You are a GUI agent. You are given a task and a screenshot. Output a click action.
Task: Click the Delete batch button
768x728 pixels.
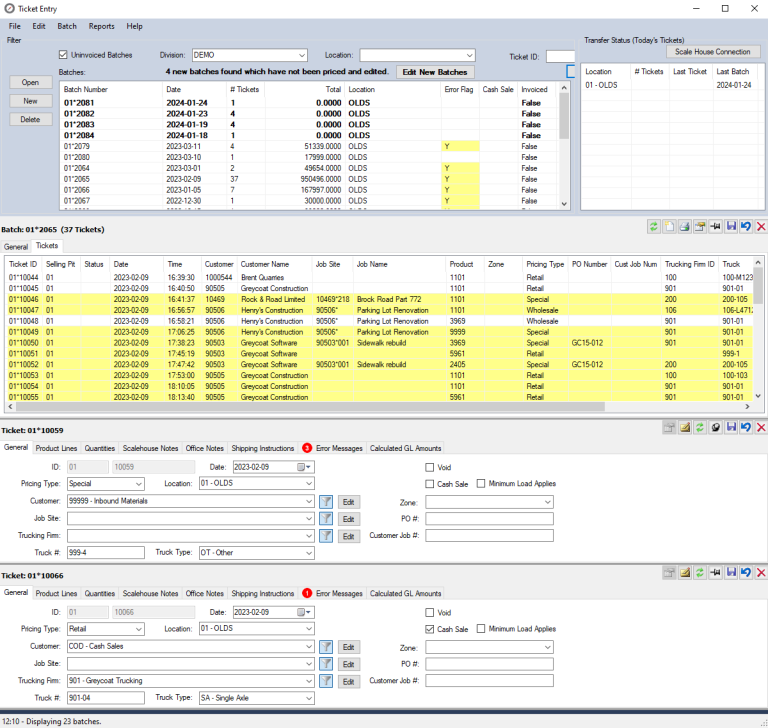tap(30, 120)
